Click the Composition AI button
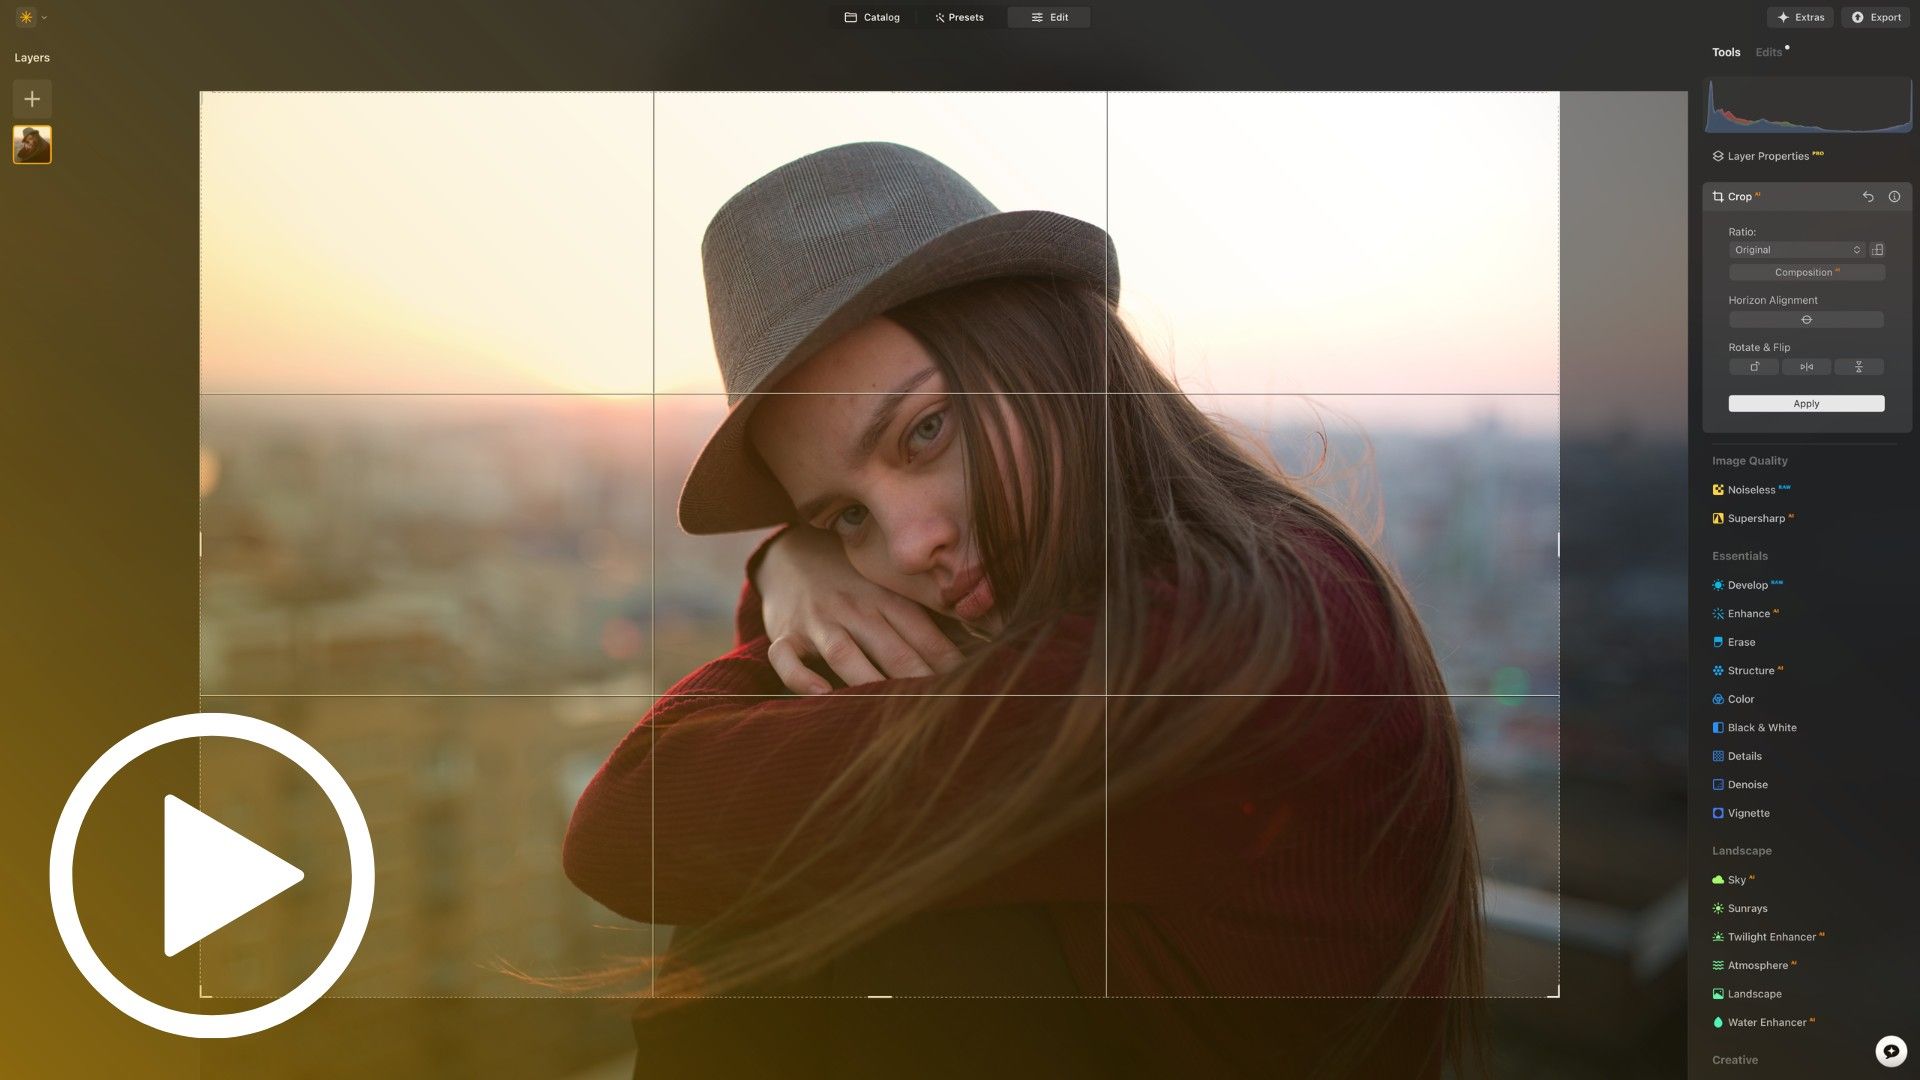1920x1080 pixels. (x=1806, y=273)
